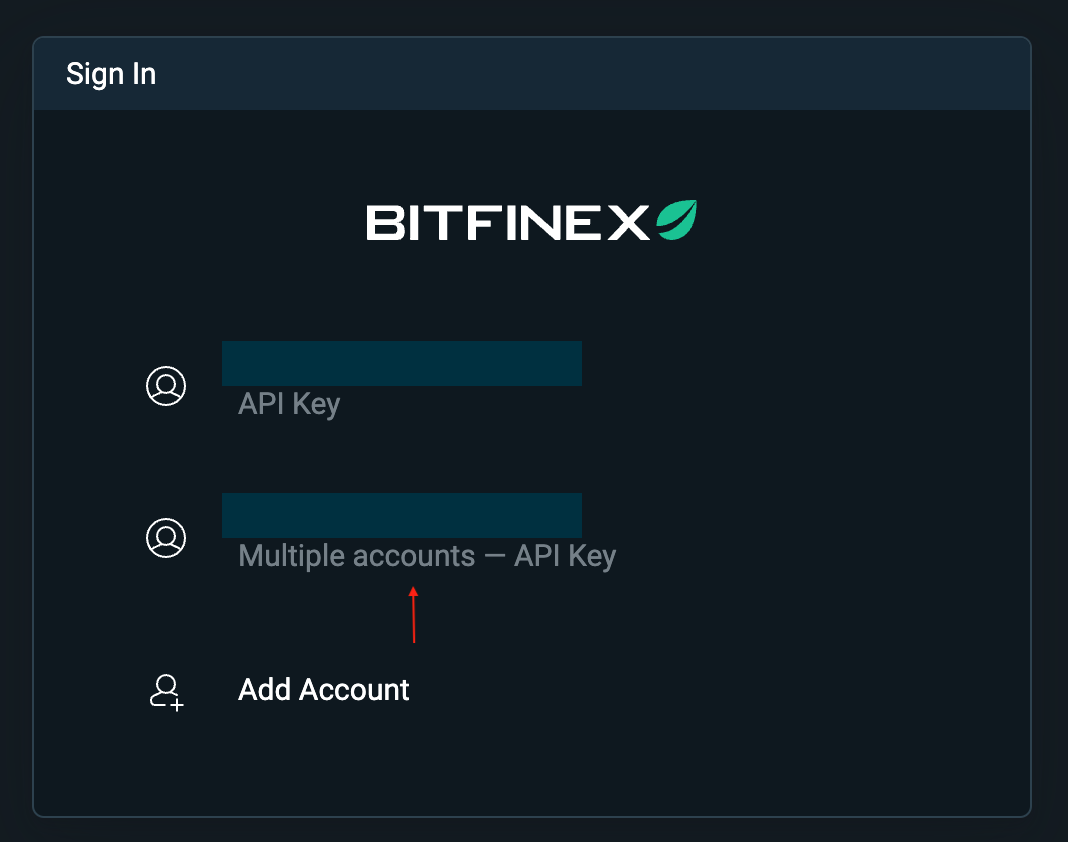Click the user avatar icon beside API Key account
The image size is (1068, 842).
(166, 386)
